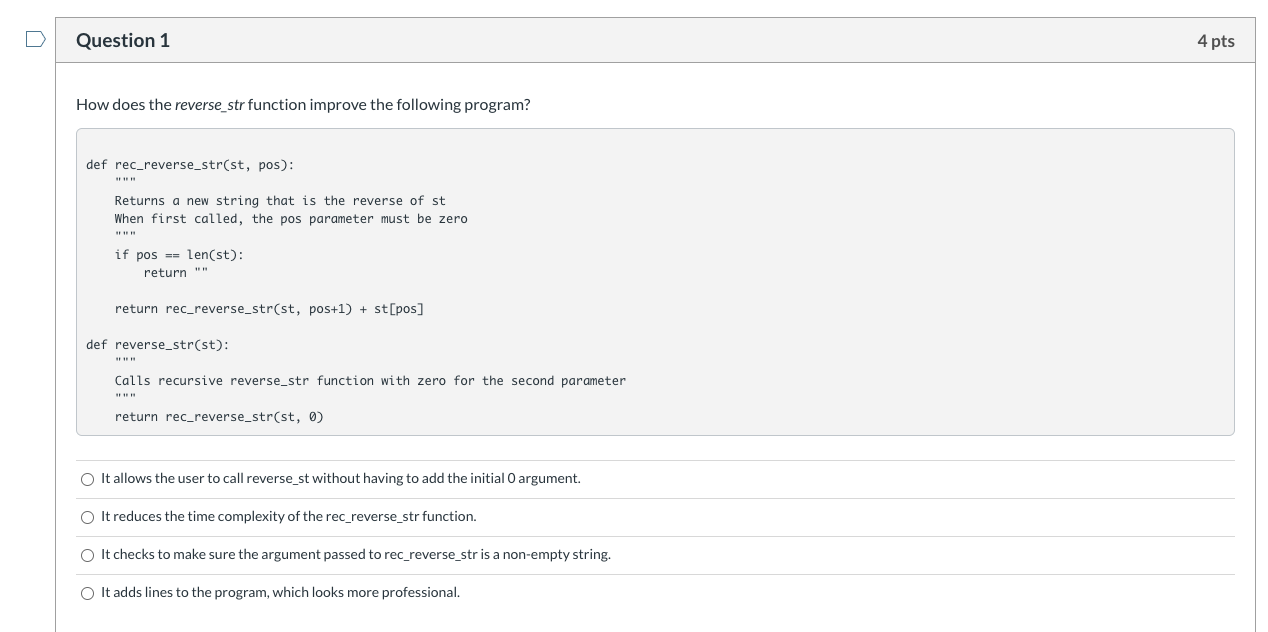This screenshot has width=1268, height=632.
Task: Click the question prompt sentence
Action: (x=302, y=104)
